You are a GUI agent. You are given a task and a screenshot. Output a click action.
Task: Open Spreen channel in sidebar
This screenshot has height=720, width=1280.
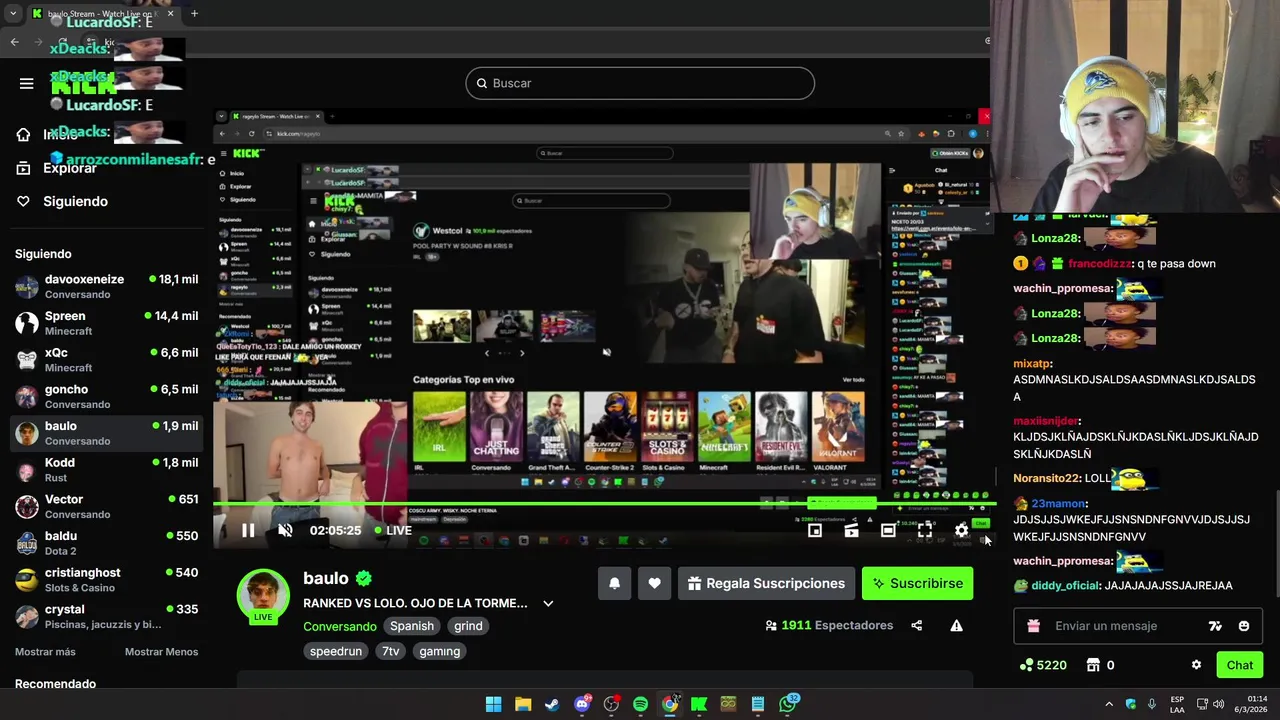[106, 323]
